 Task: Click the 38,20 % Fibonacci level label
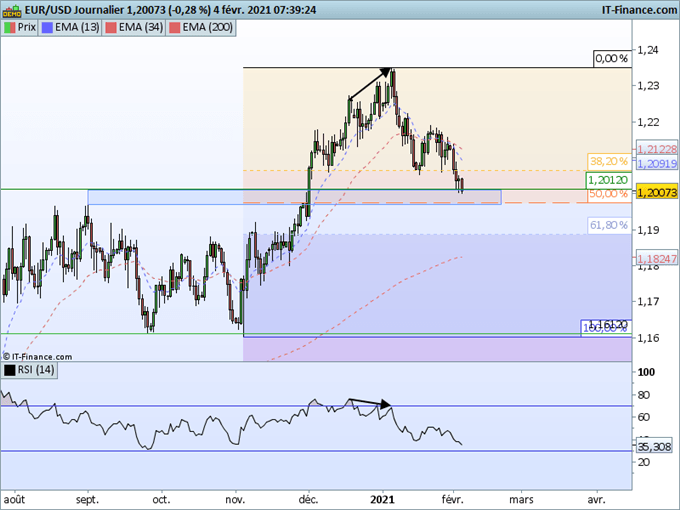tap(609, 161)
